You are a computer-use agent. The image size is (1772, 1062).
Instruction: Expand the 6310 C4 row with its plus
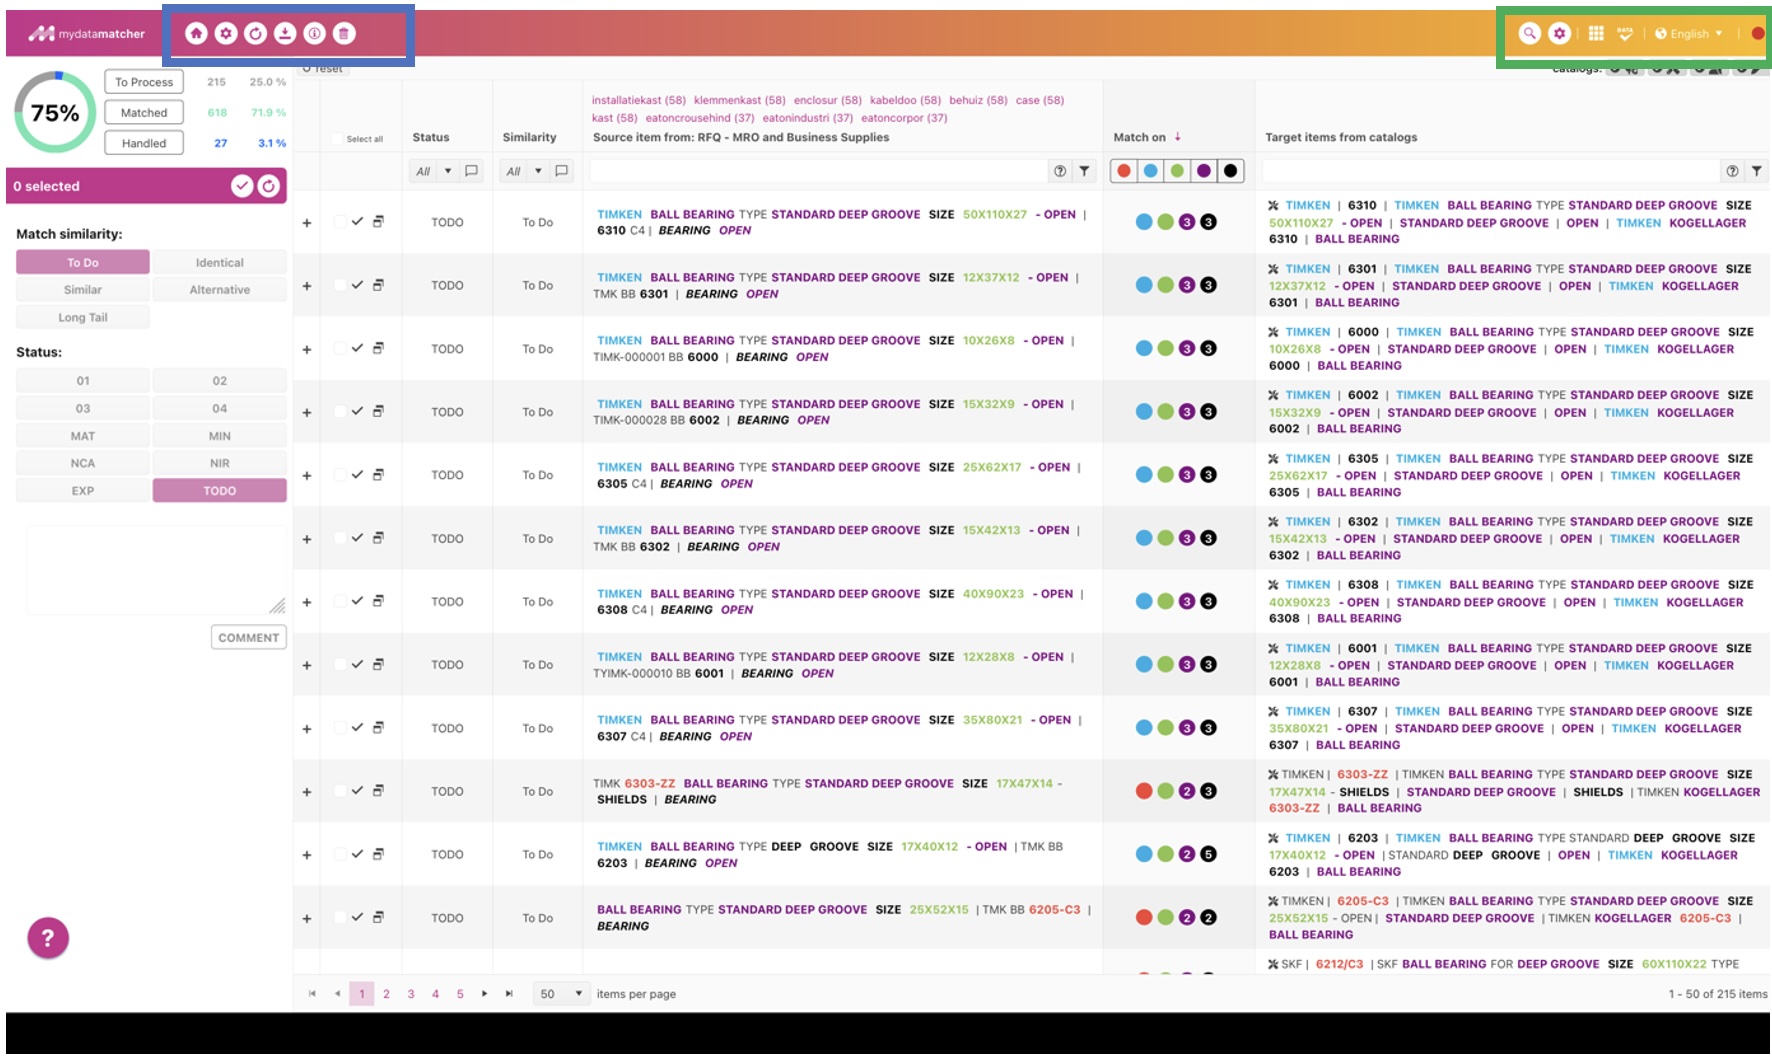pyautogui.click(x=307, y=223)
